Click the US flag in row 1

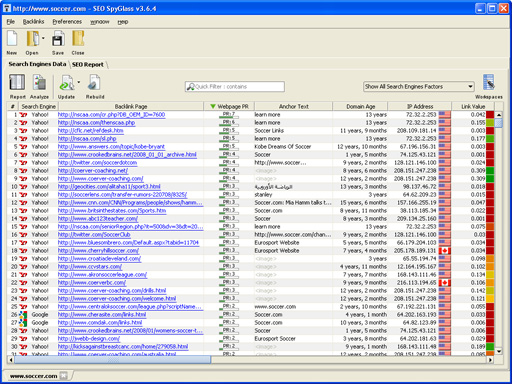[444, 115]
